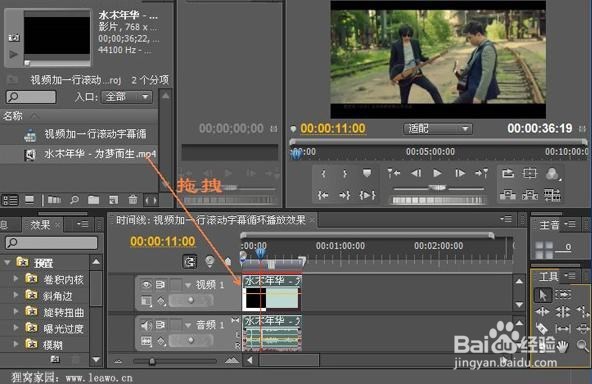Screen dimensions: 592x384
Task: Click Set unnumbered marker in timeline header
Action: 228,261
